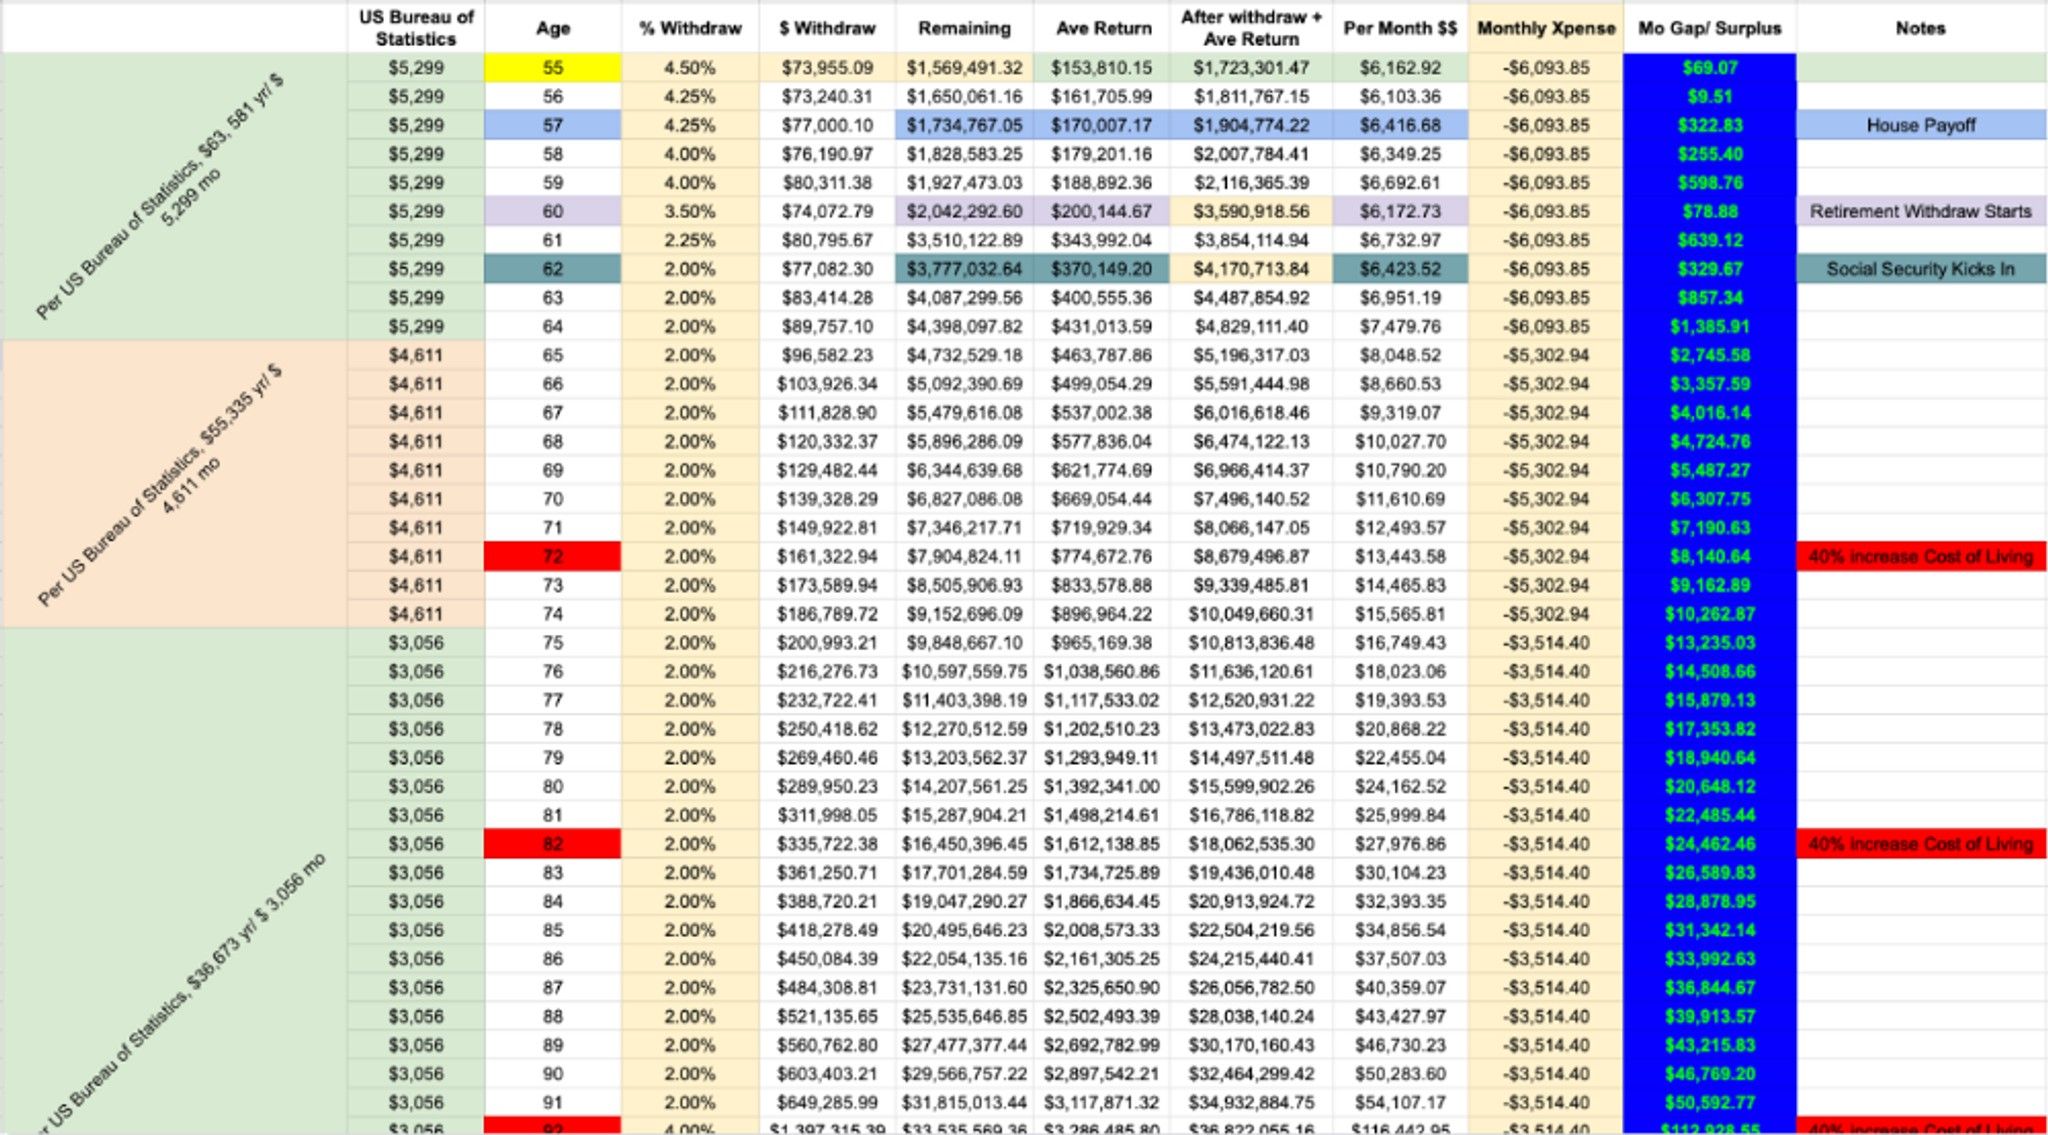Click the Monthly Xpense header cell
Viewport: 2048px width, 1135px height.
(1546, 28)
